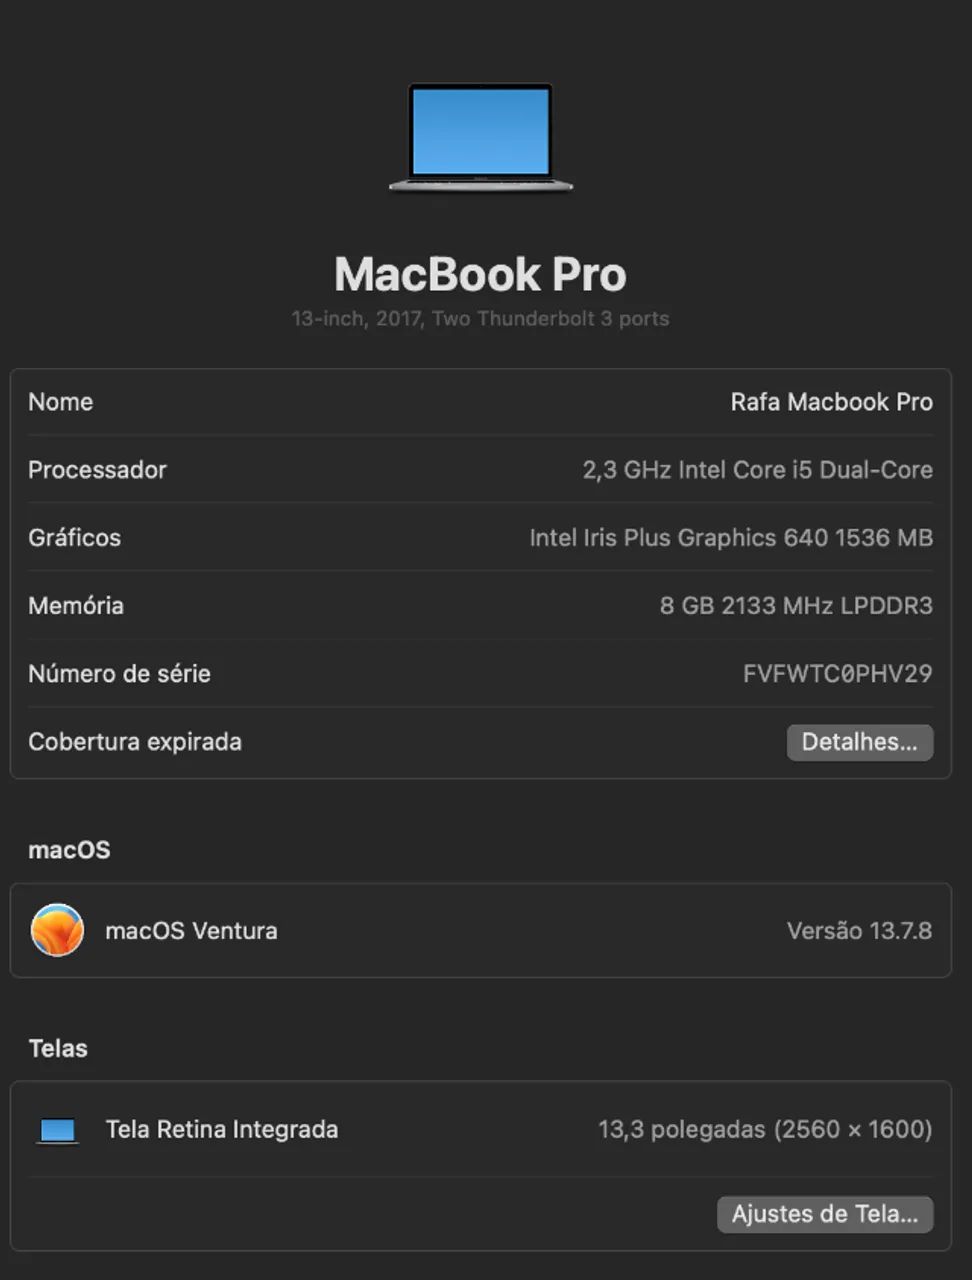Click the 'Telas' section heading
Viewport: 972px width, 1280px height.
pos(58,1048)
